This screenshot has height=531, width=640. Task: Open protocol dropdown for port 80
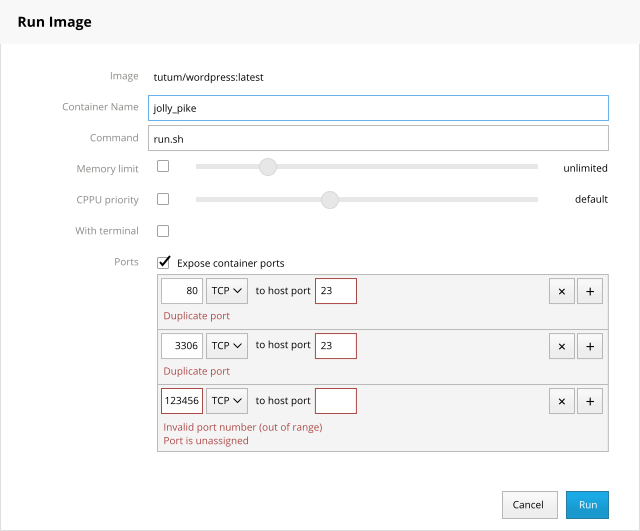coord(227,291)
